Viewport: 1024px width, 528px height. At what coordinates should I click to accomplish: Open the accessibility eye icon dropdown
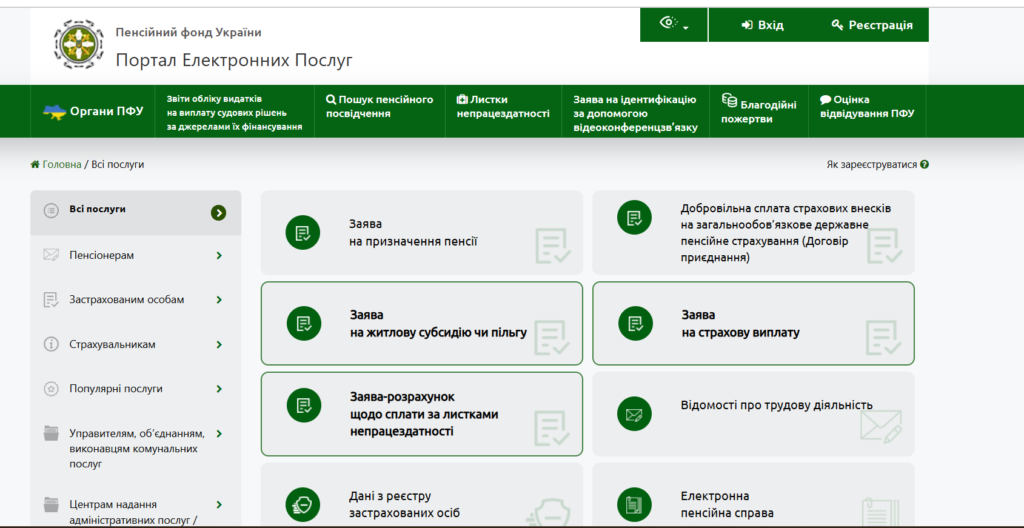674,25
